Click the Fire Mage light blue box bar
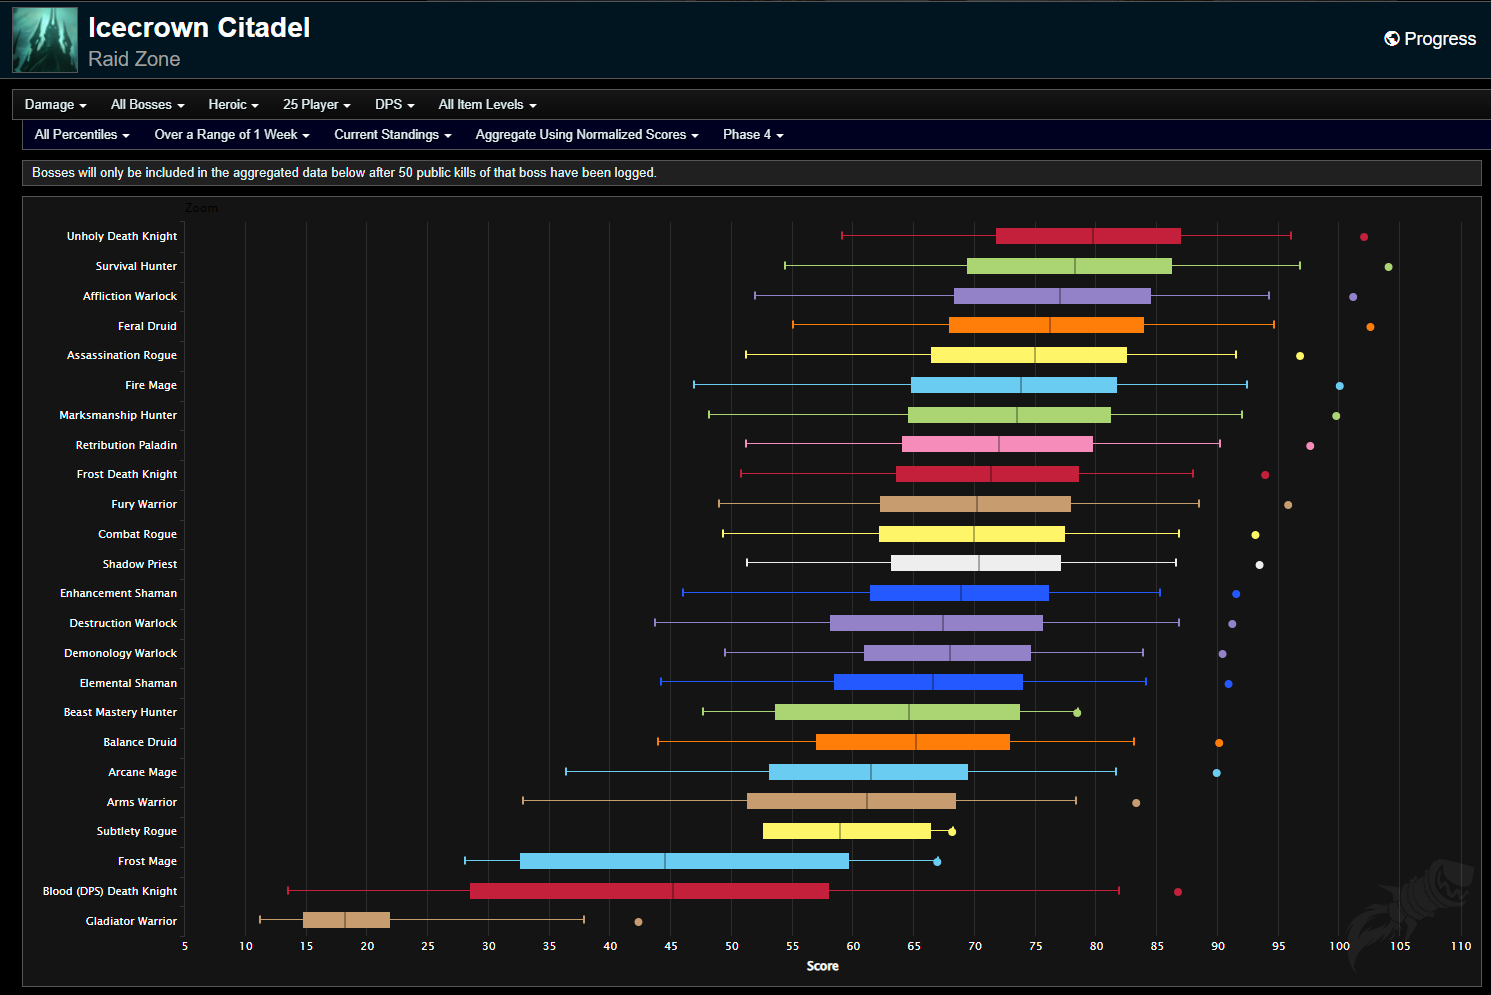This screenshot has width=1491, height=995. pos(1014,385)
